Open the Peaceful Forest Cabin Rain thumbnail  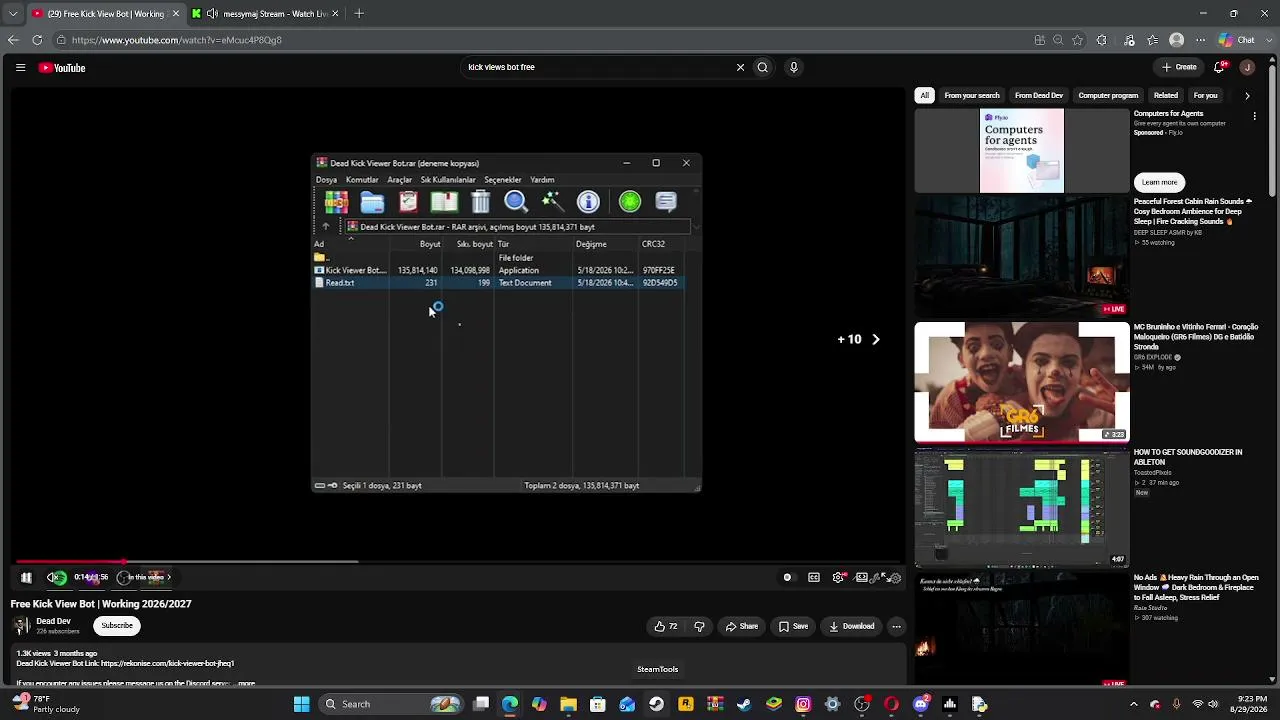1022,255
